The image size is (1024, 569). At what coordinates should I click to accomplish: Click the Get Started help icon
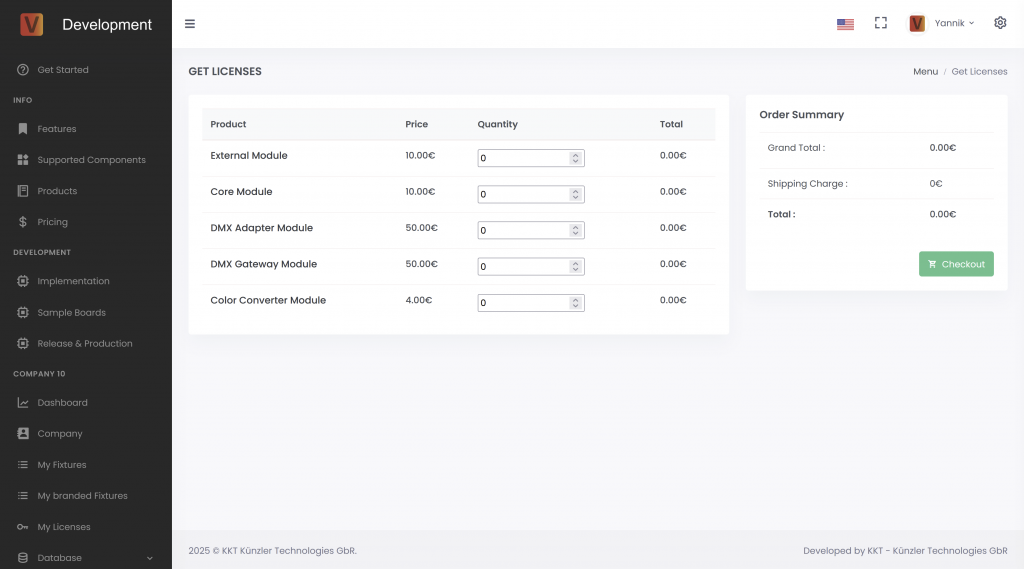(23, 70)
